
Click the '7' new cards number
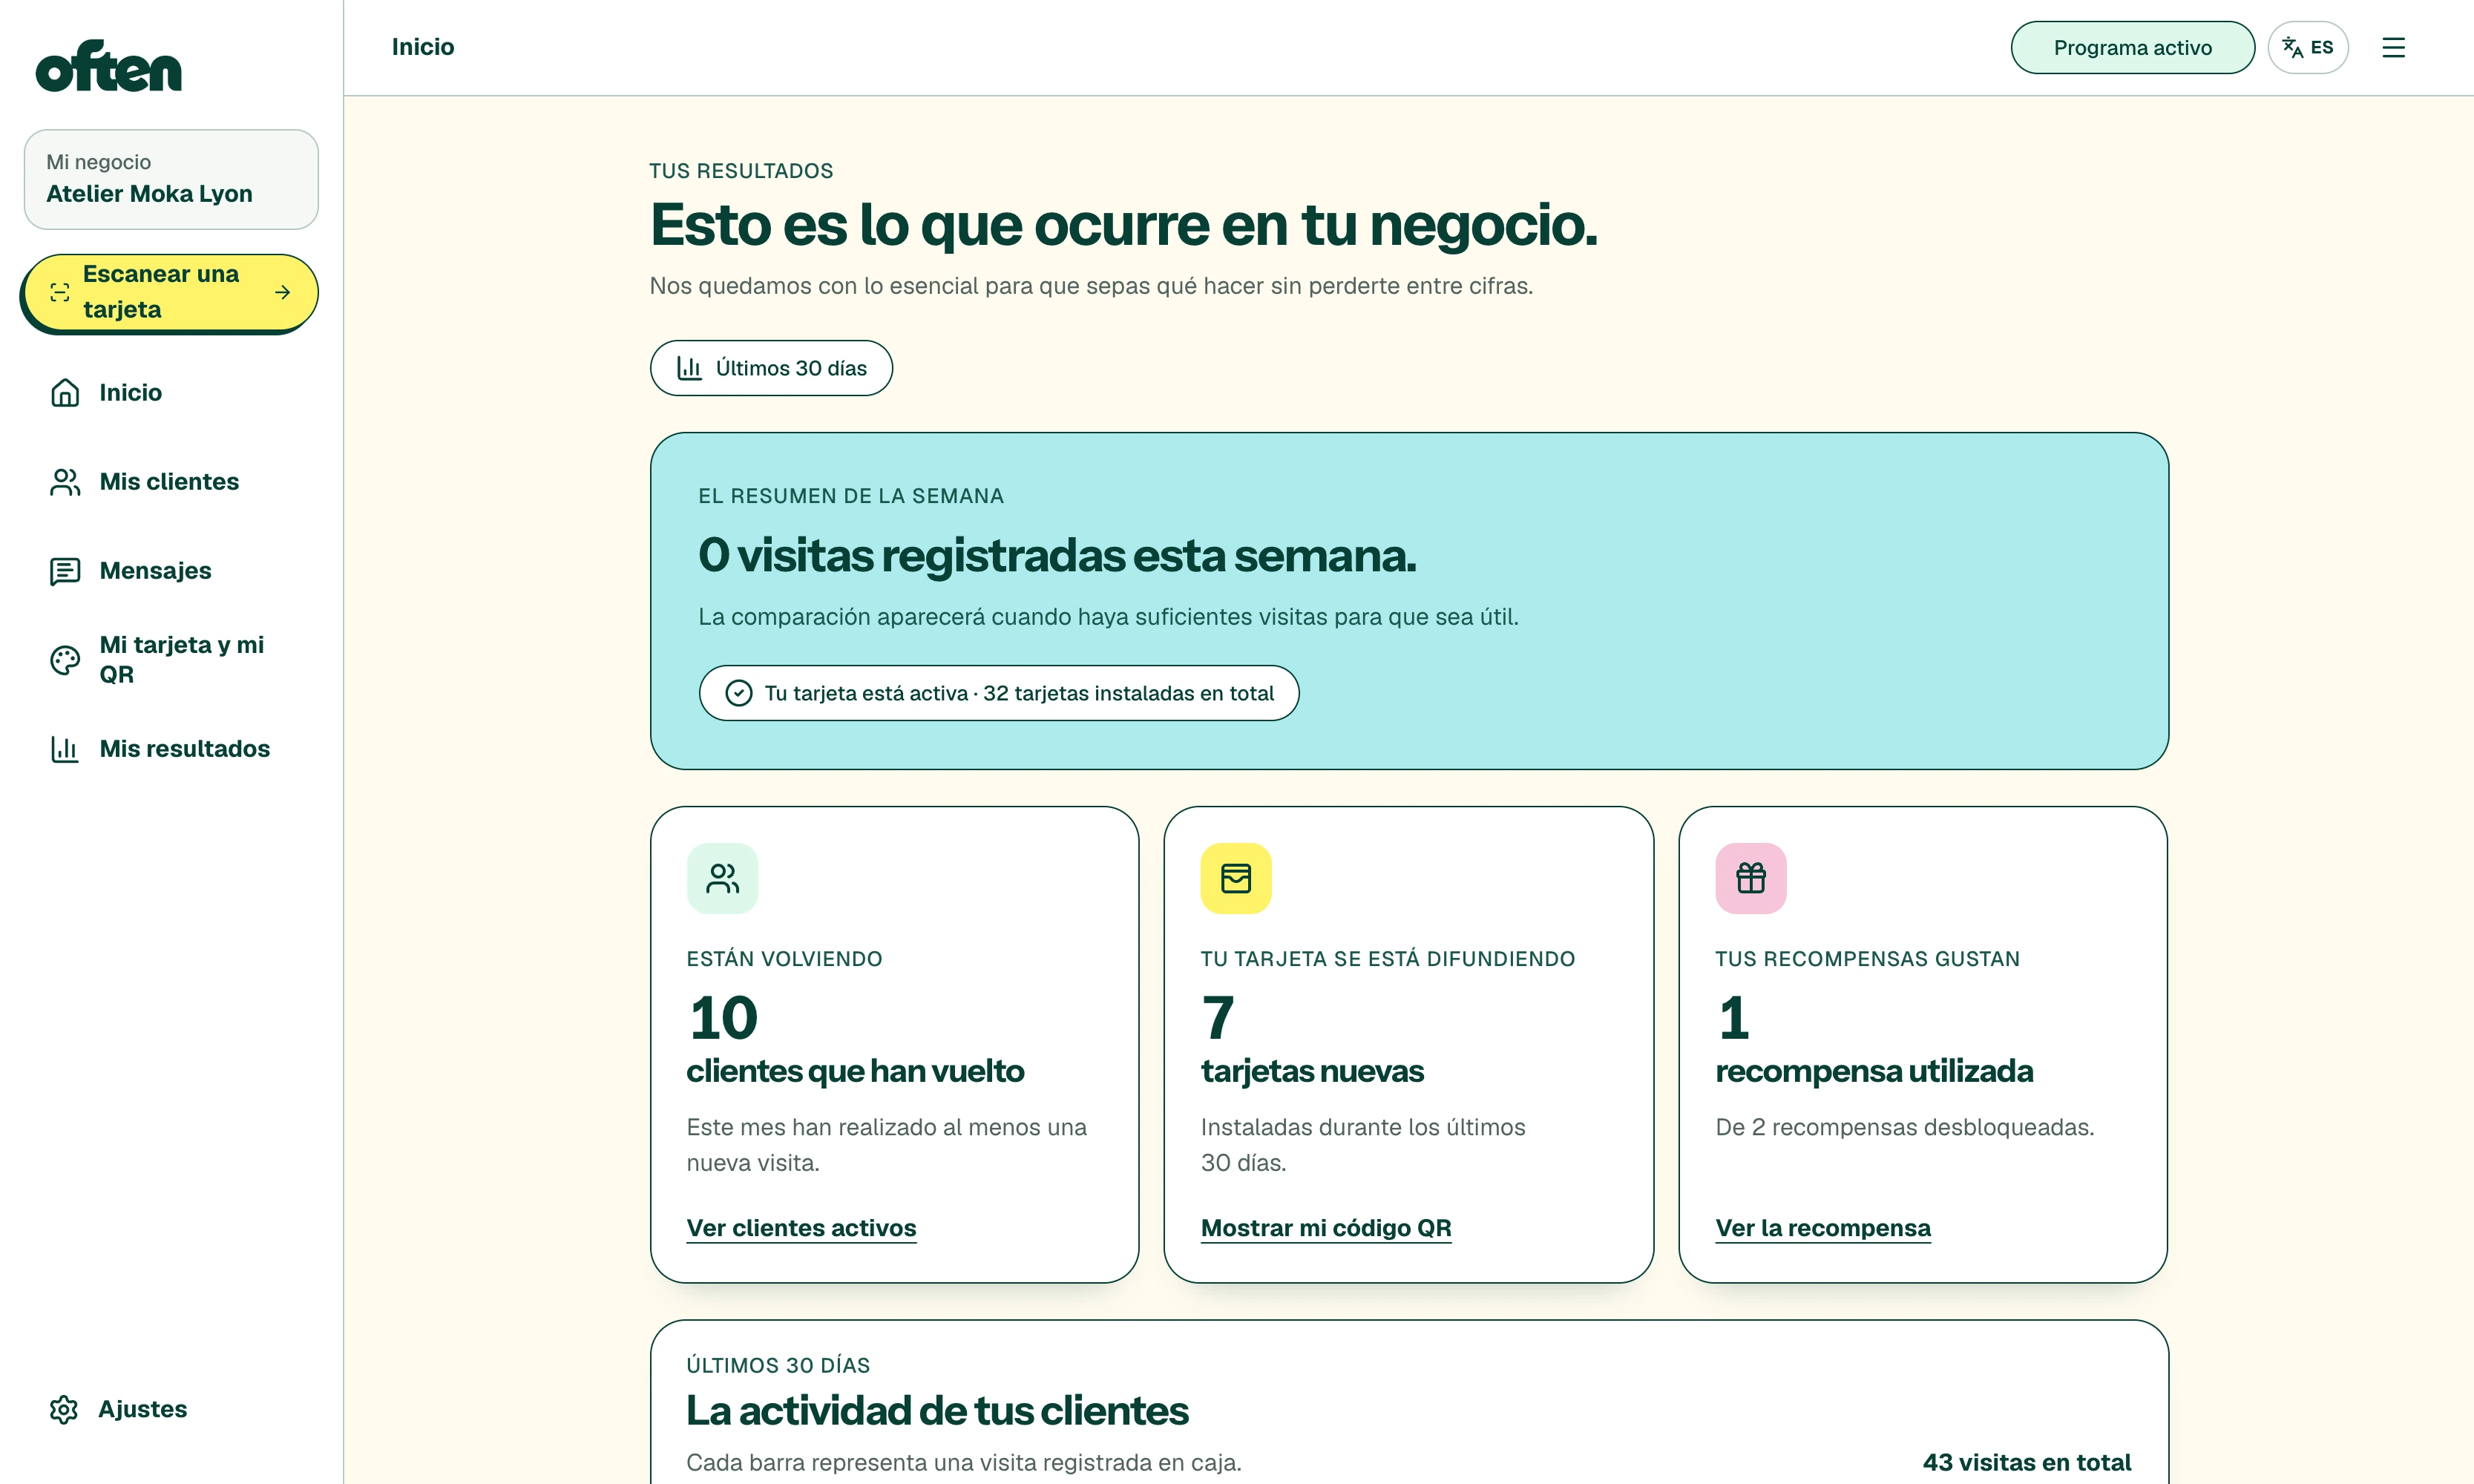[x=1218, y=1018]
